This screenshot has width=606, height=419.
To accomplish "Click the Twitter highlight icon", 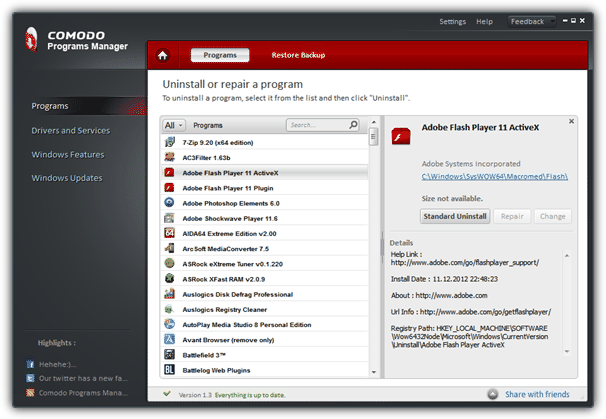I will pyautogui.click(x=30, y=378).
